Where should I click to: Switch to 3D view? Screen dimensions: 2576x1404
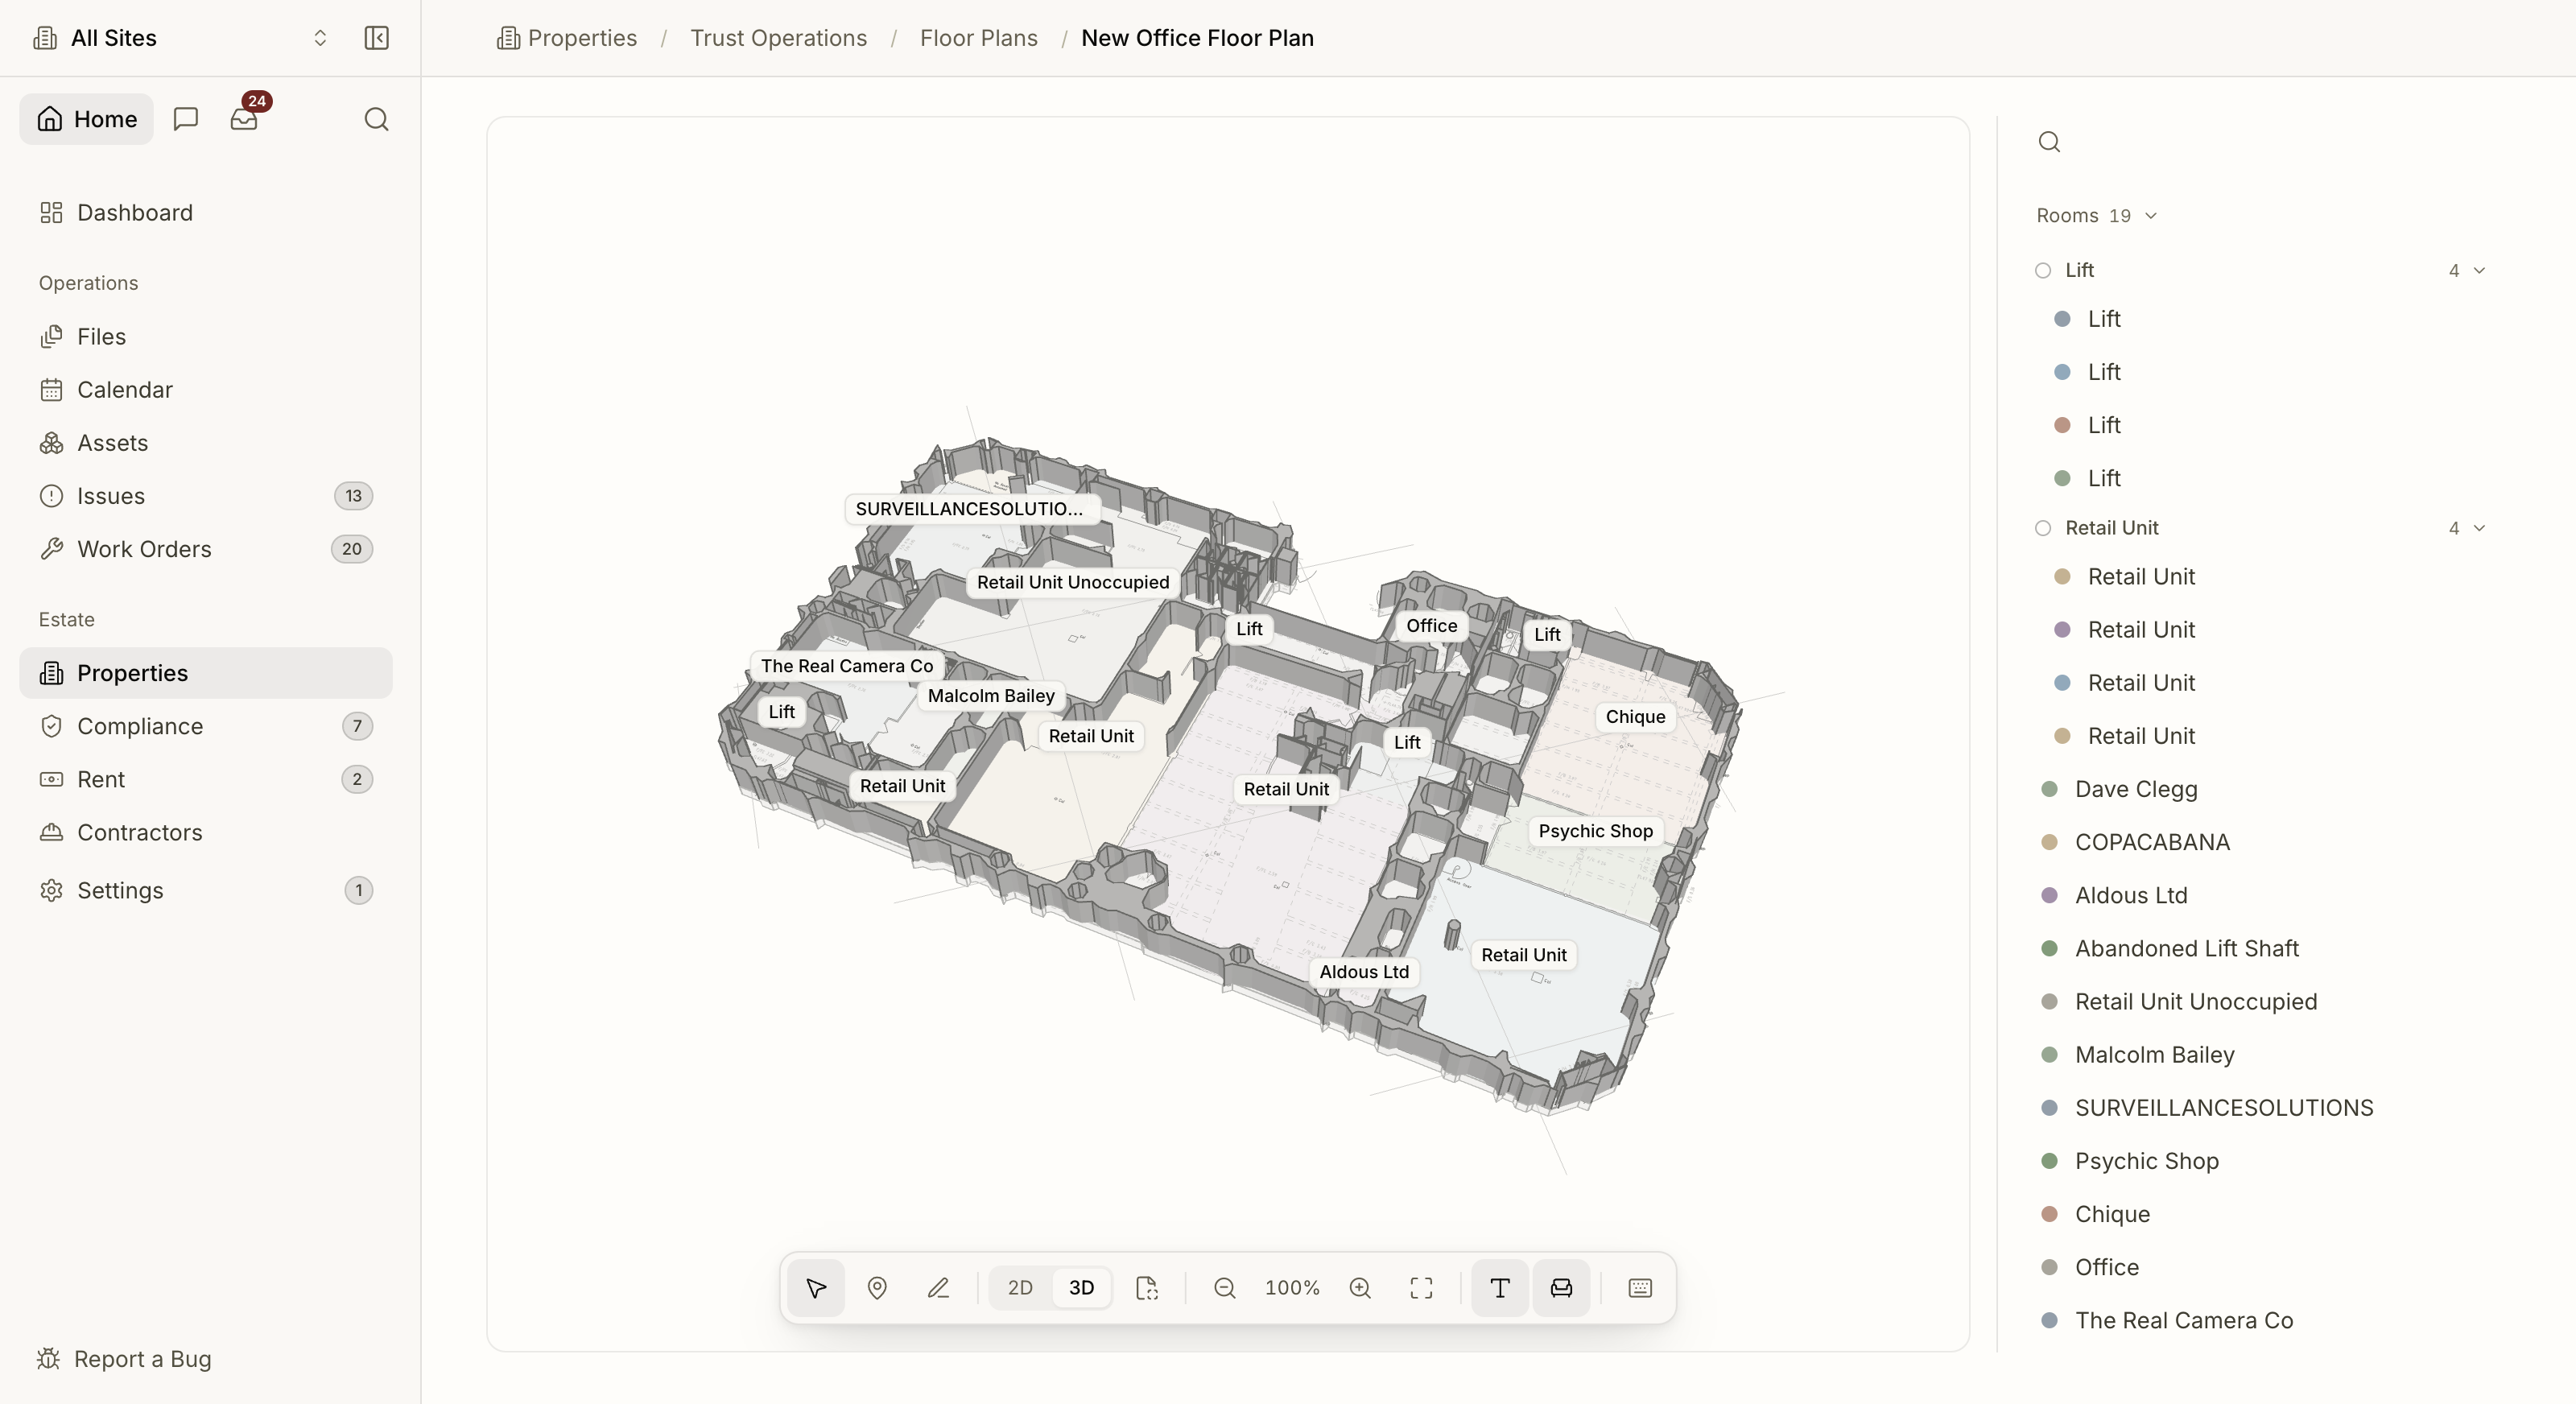coord(1081,1288)
